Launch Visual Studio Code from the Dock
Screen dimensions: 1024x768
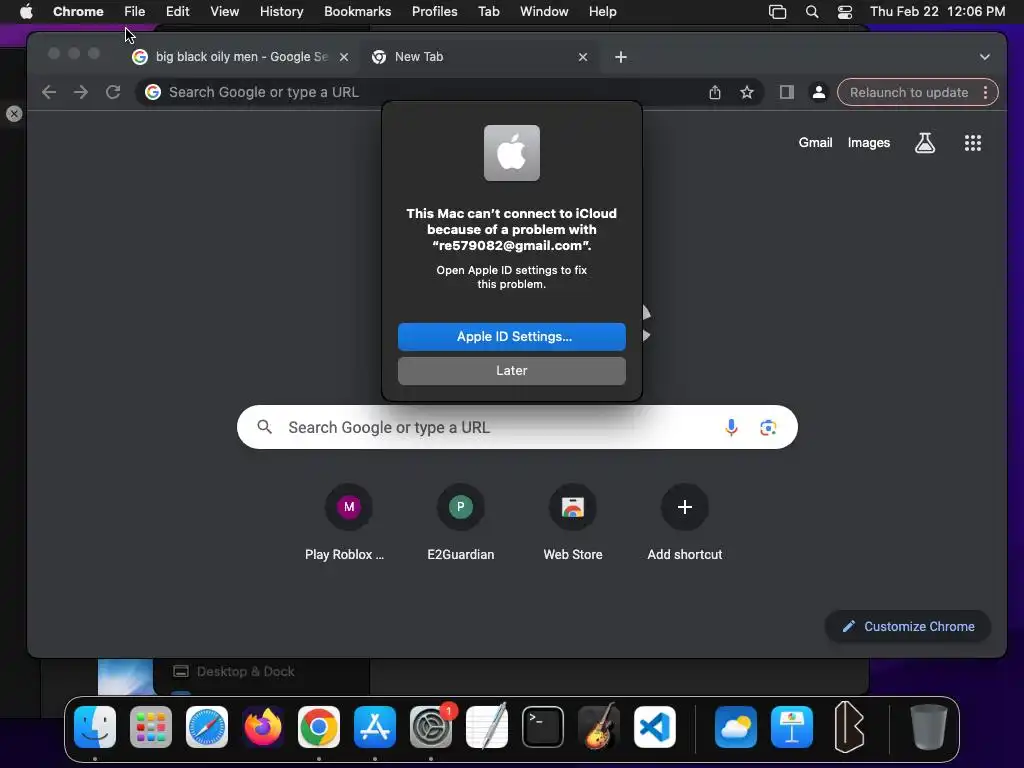pos(655,727)
